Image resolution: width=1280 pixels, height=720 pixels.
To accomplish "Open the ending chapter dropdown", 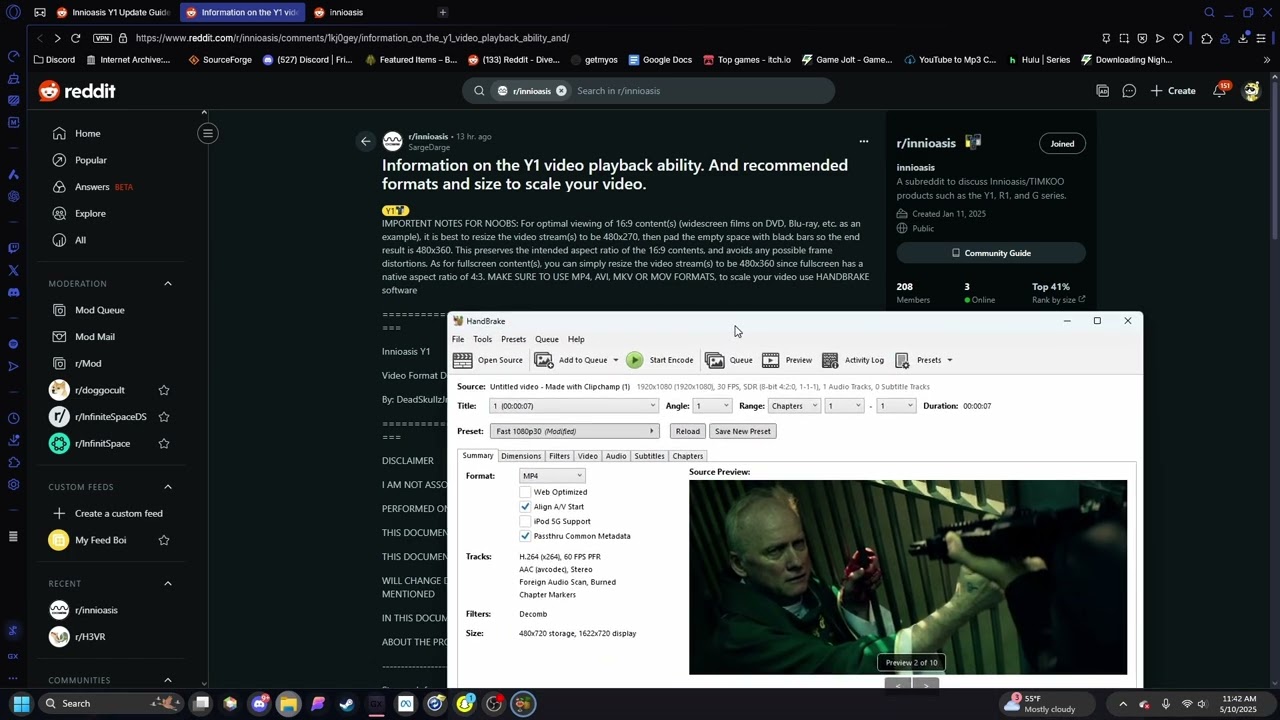I will click(896, 406).
